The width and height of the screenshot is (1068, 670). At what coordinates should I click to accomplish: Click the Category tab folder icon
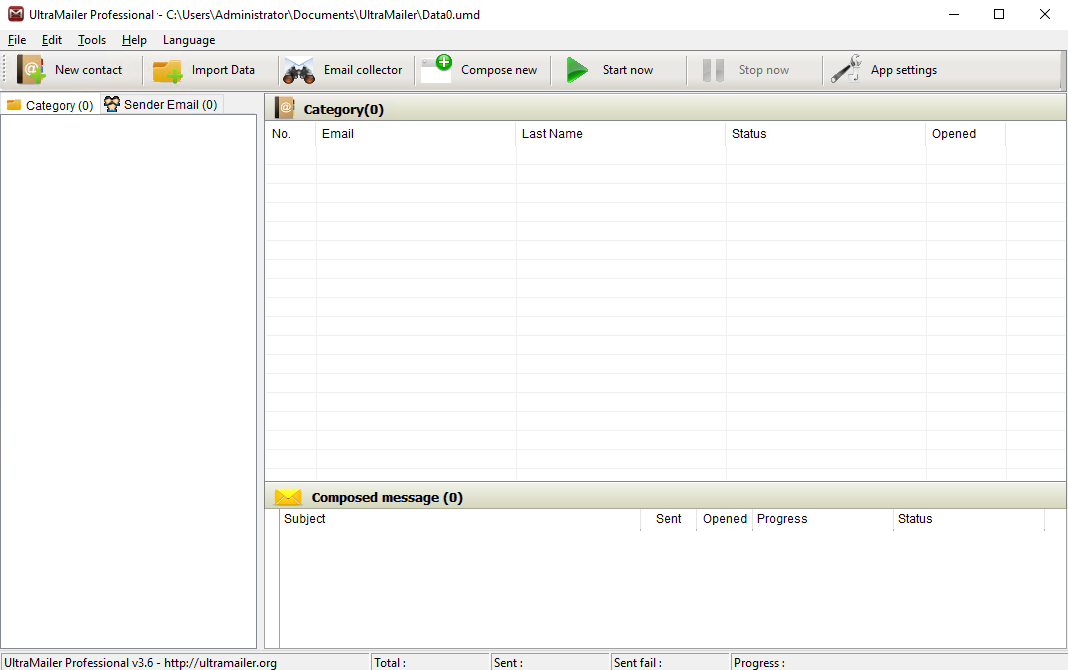click(14, 105)
